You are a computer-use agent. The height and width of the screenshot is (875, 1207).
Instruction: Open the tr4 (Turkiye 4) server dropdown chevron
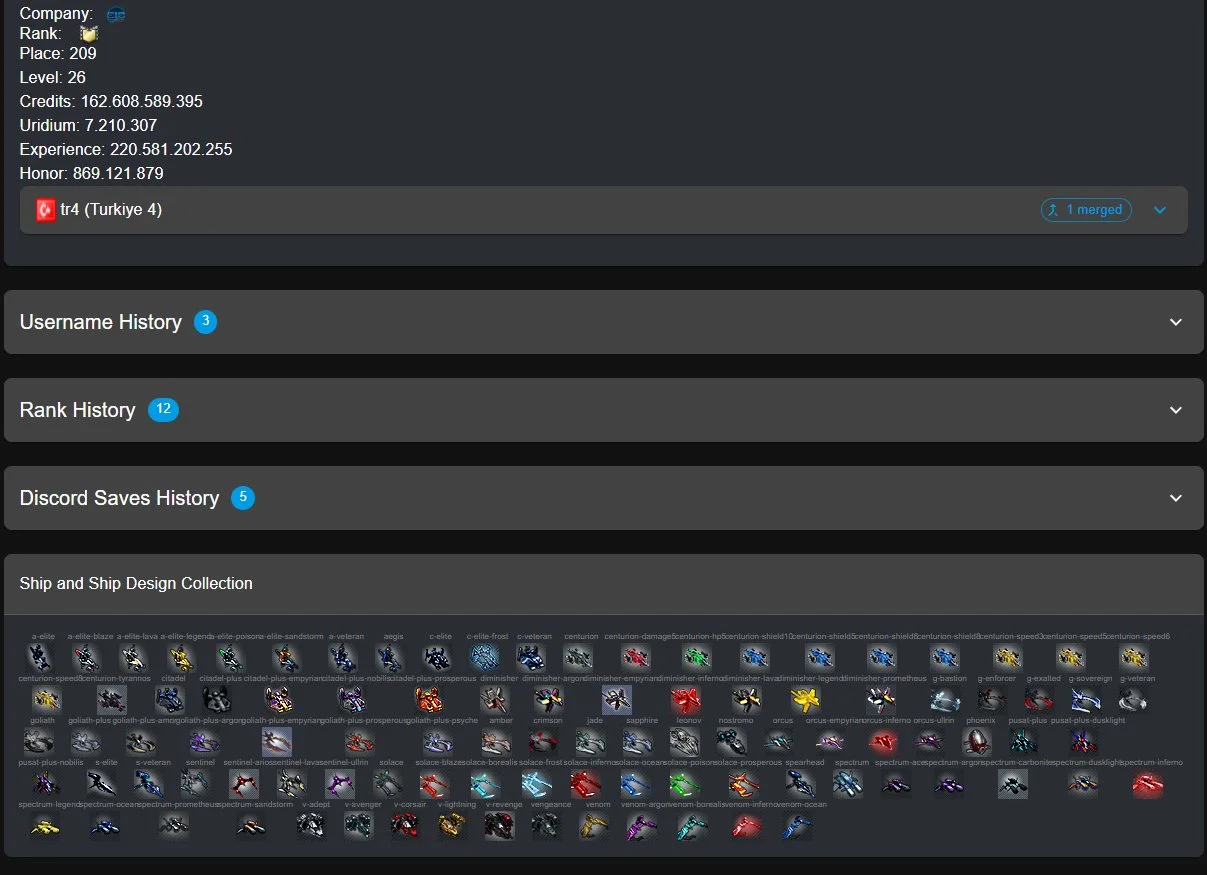(1160, 210)
